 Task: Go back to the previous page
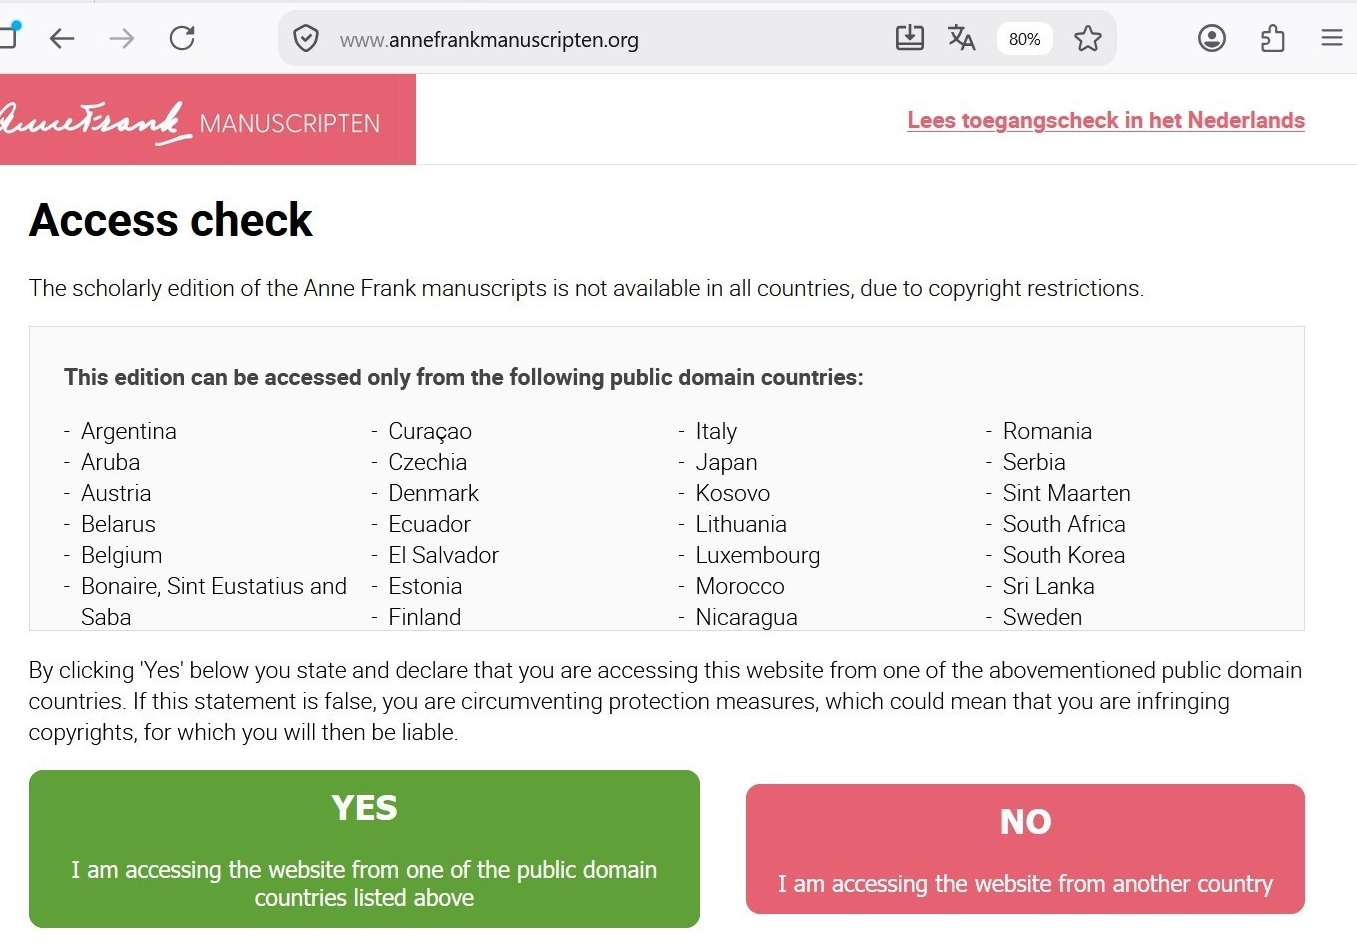(62, 39)
